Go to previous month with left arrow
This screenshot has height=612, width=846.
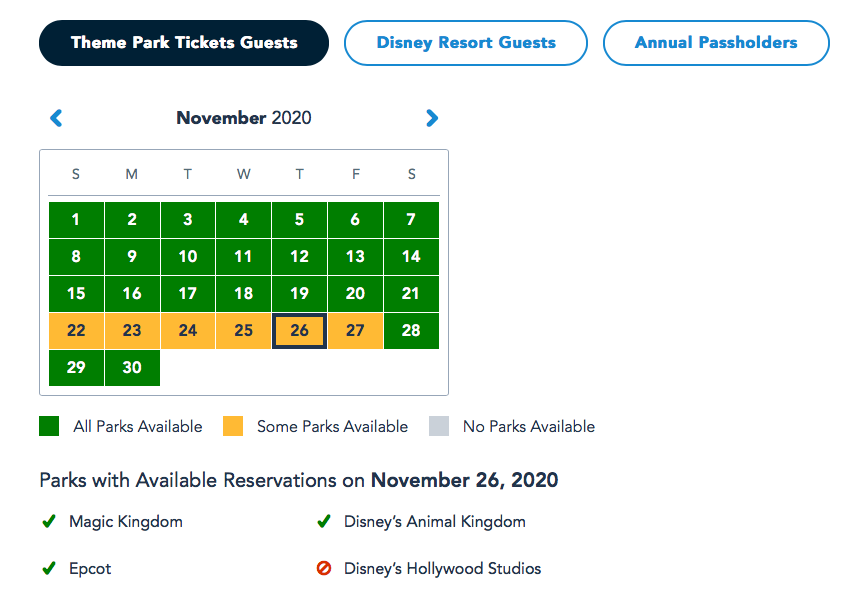coord(56,118)
